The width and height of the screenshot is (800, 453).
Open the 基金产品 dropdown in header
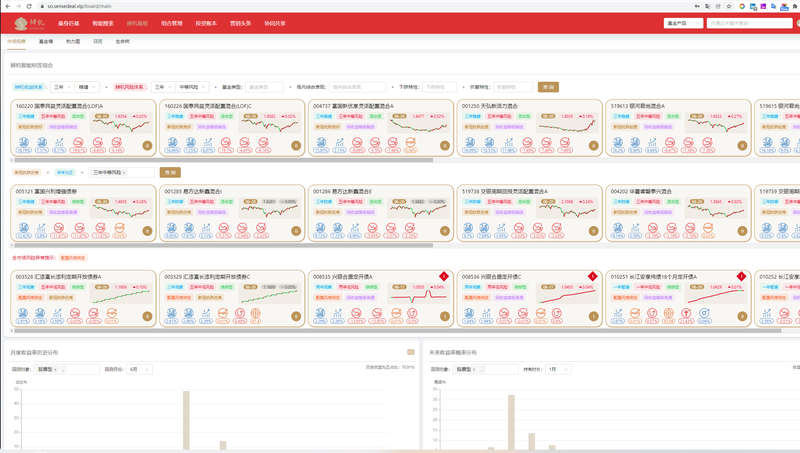coord(683,23)
